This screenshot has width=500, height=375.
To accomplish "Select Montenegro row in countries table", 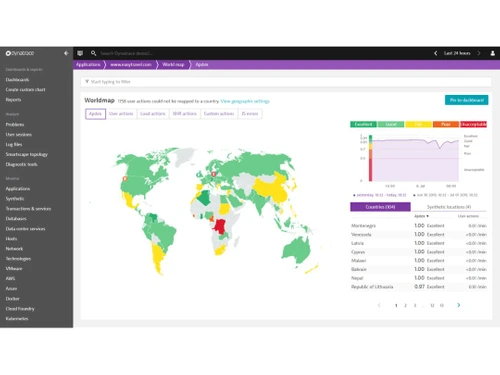I will click(x=418, y=226).
